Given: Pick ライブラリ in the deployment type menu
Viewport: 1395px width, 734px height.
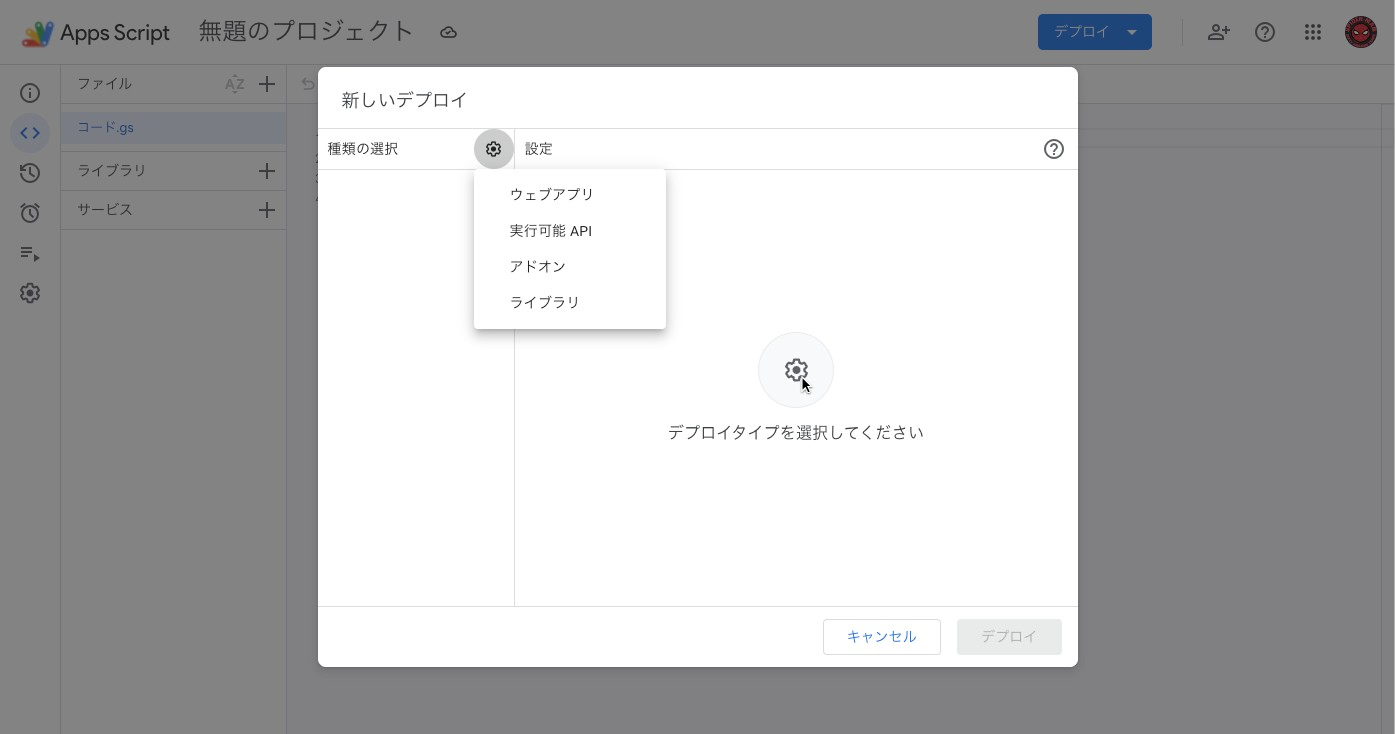Looking at the screenshot, I should point(545,302).
